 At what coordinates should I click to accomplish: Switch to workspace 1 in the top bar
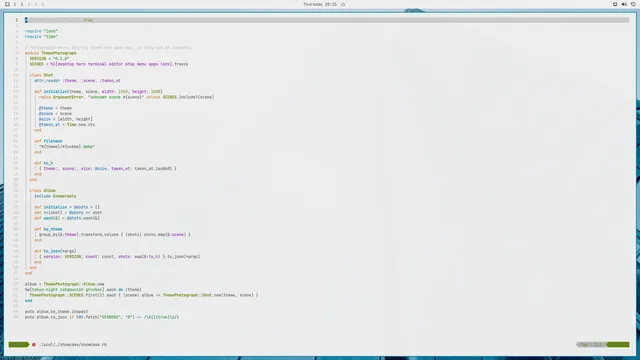(15, 4)
